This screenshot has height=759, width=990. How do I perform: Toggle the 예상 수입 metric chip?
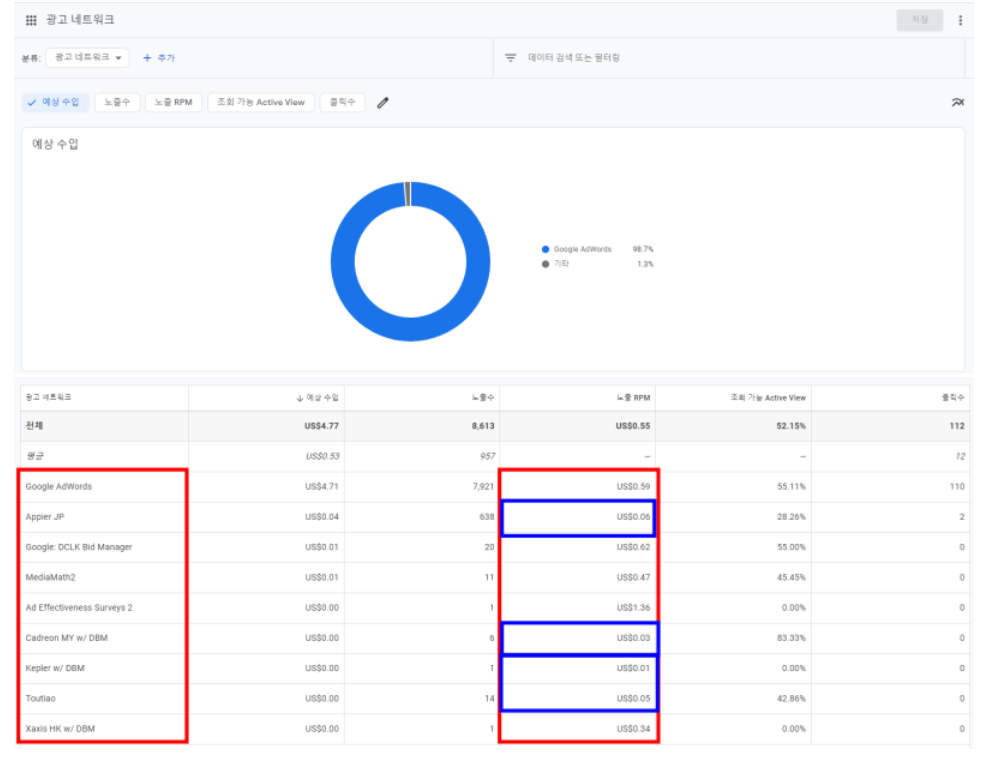(56, 102)
